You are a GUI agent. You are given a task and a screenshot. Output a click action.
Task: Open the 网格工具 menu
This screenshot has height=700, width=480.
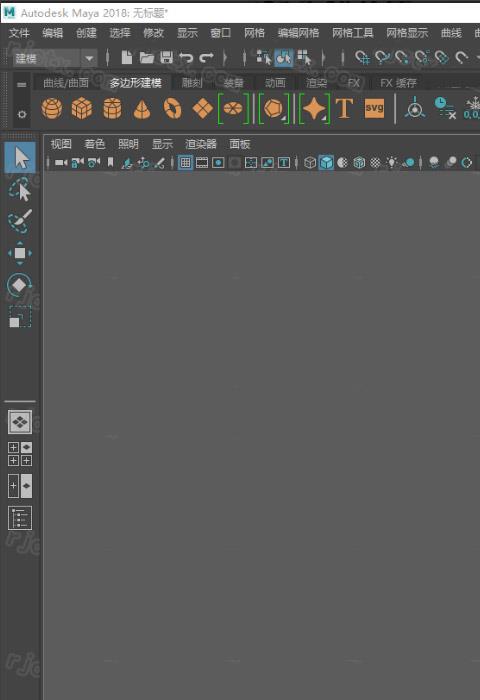pyautogui.click(x=353, y=33)
